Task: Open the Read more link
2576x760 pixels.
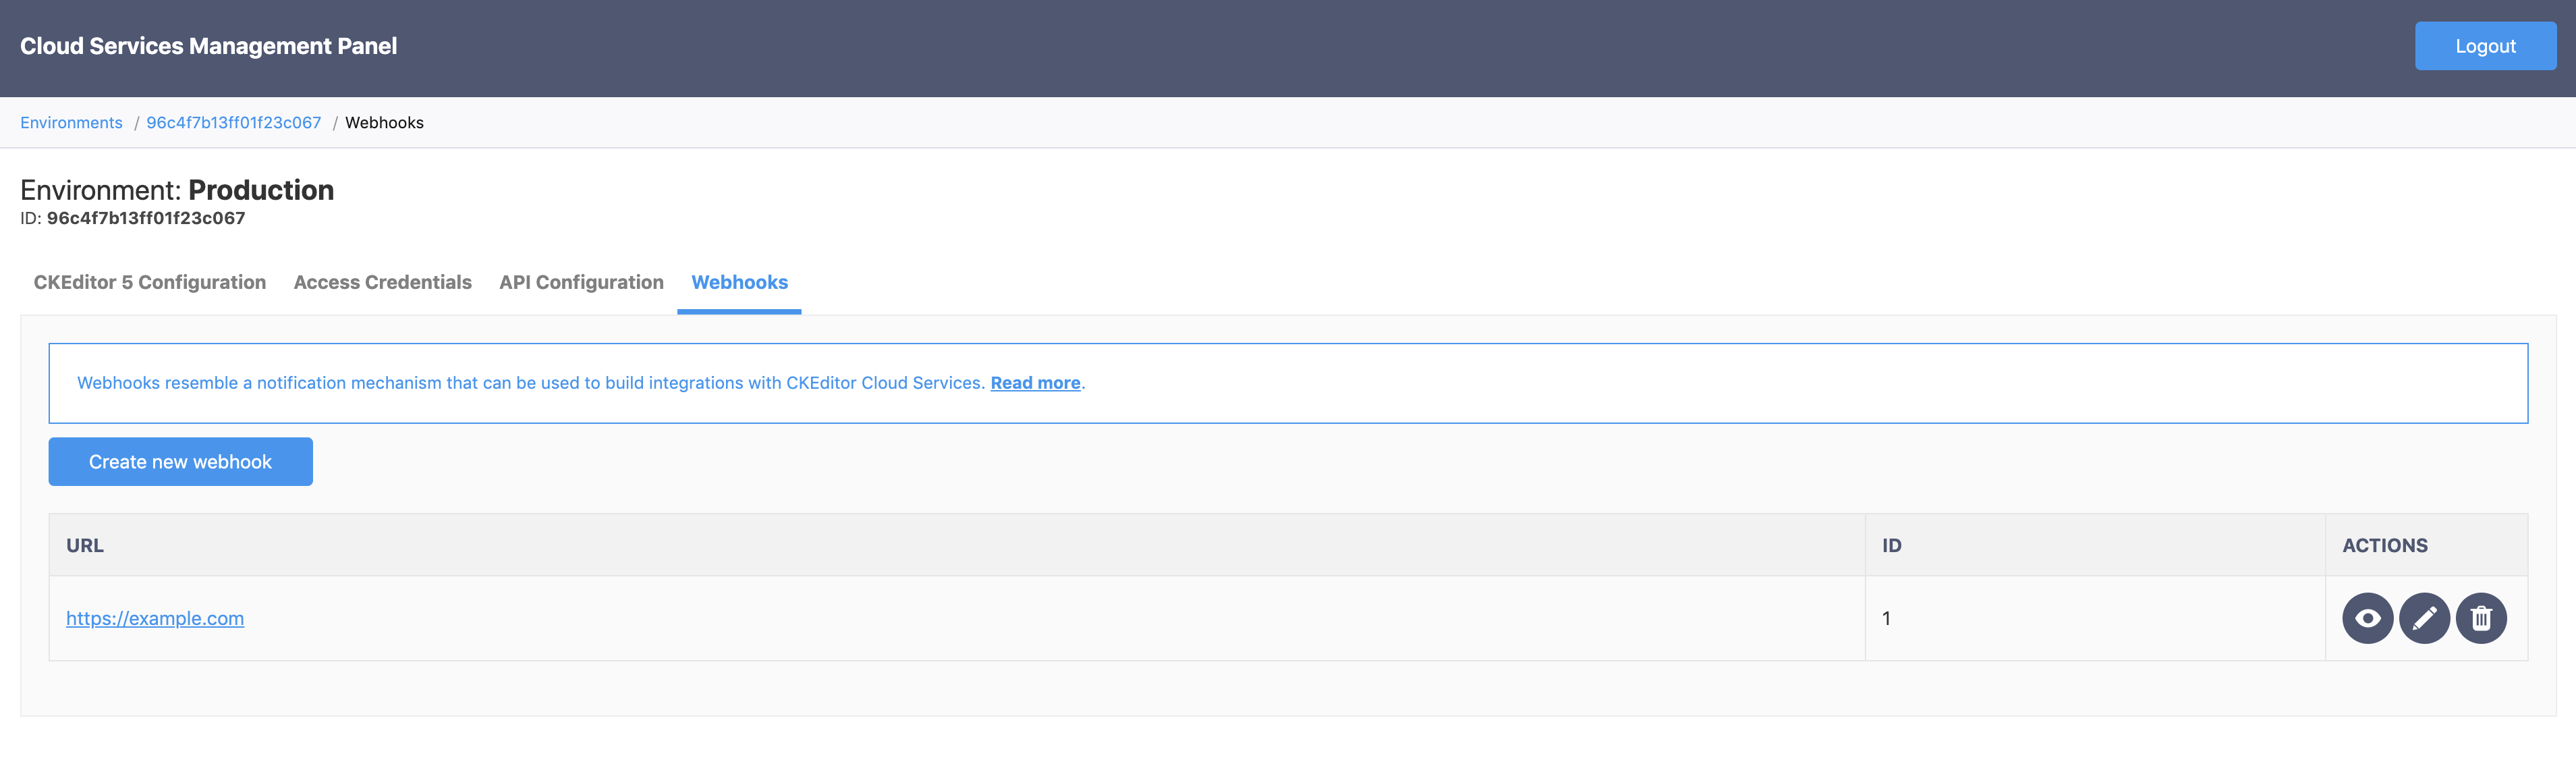Action: click(1035, 383)
